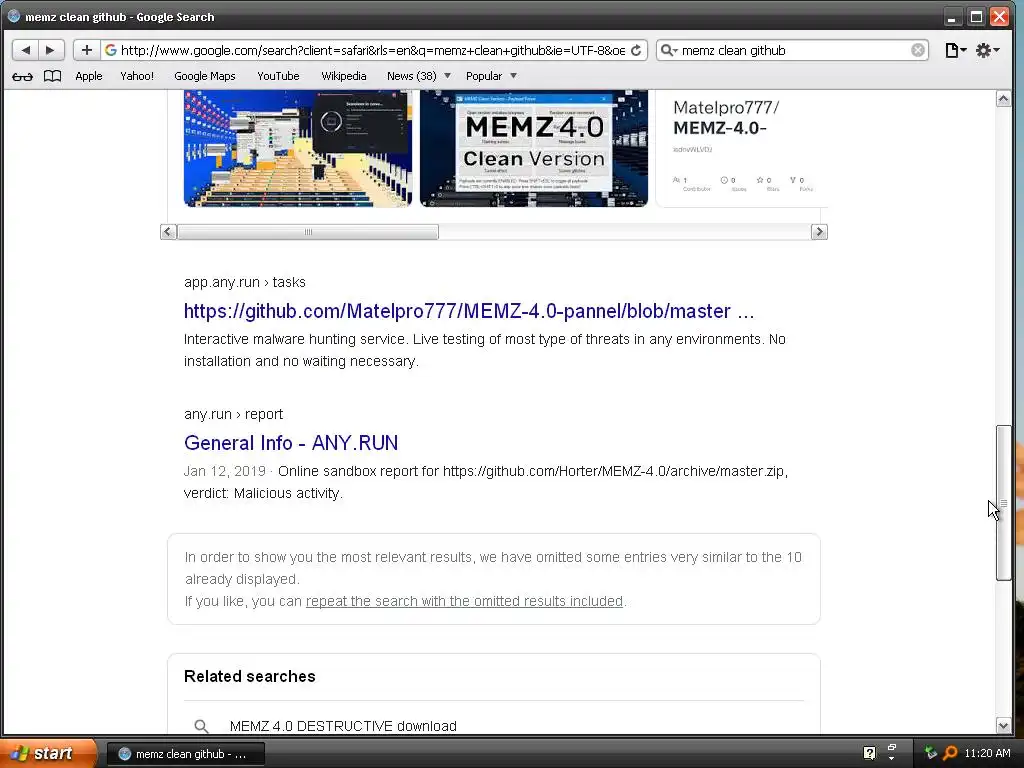This screenshot has width=1024, height=768.
Task: Open the Yahoo! bookmark
Action: tap(137, 76)
